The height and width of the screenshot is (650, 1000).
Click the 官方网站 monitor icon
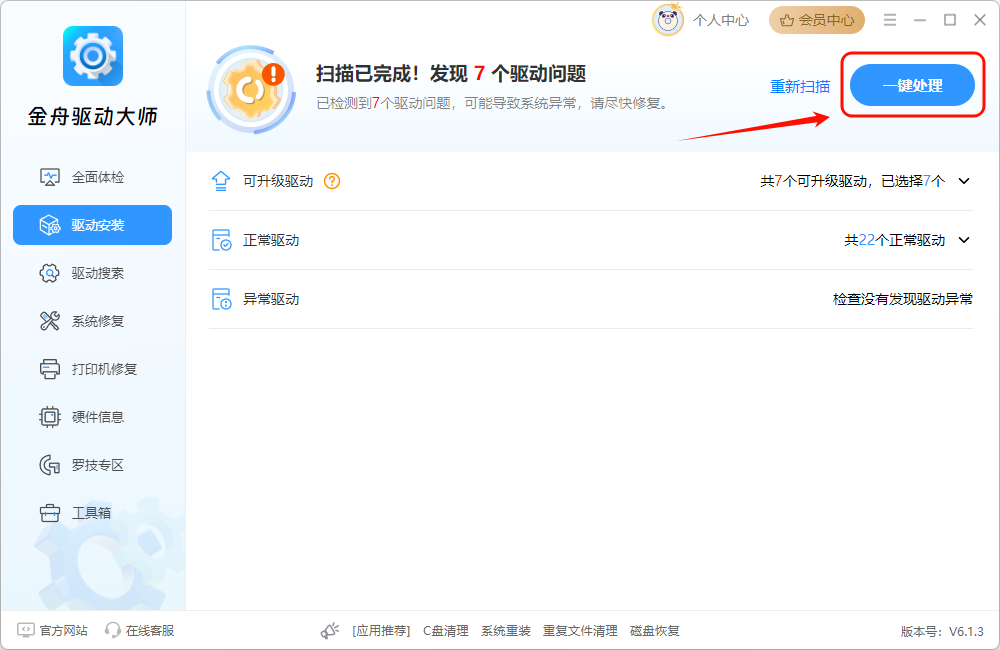[26, 630]
